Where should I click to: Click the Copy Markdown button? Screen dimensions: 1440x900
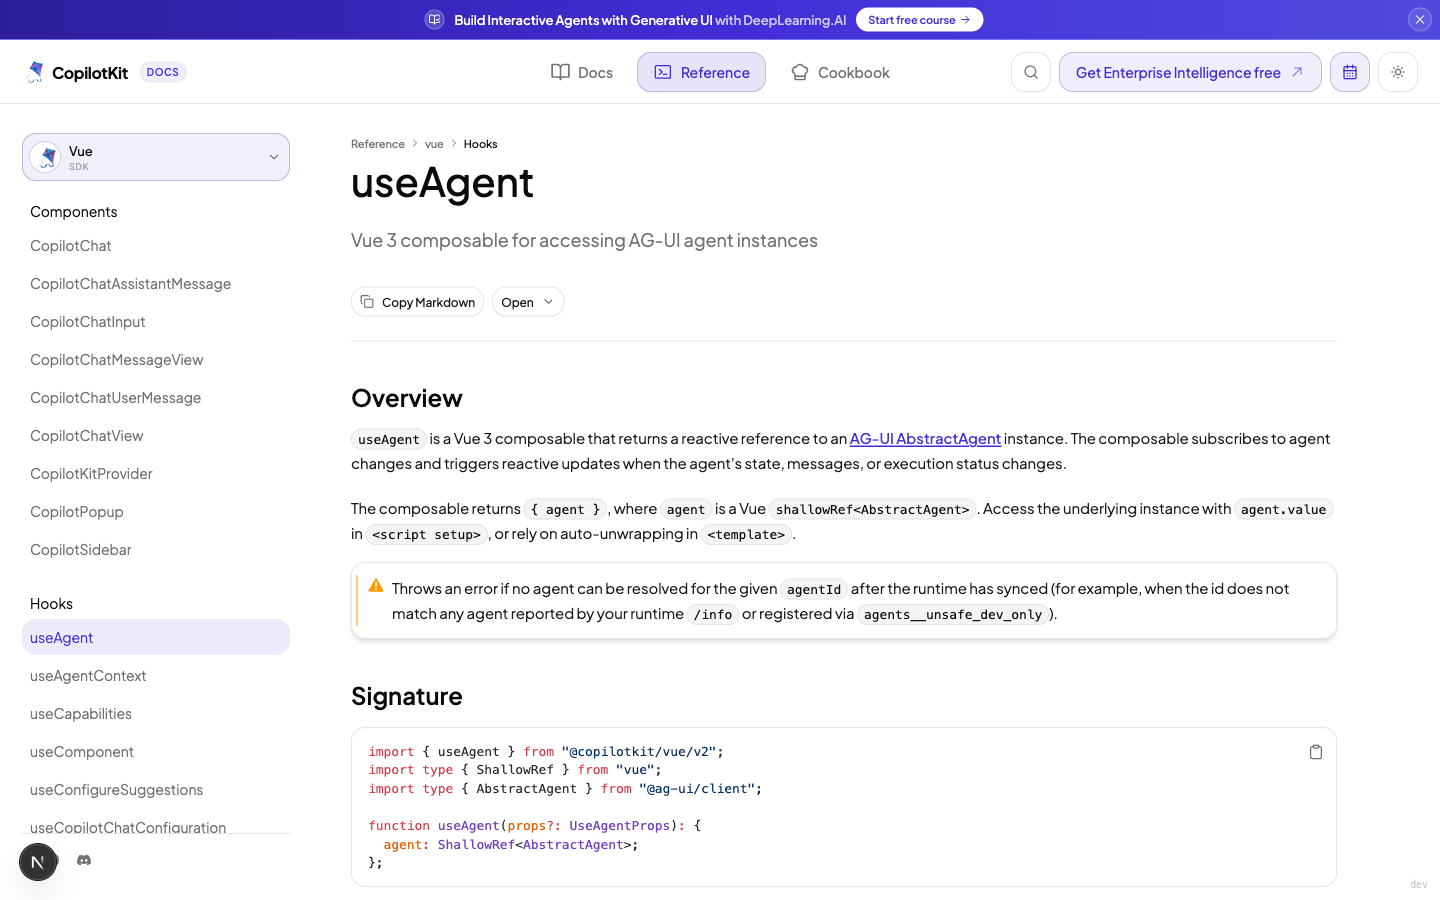pyautogui.click(x=417, y=302)
